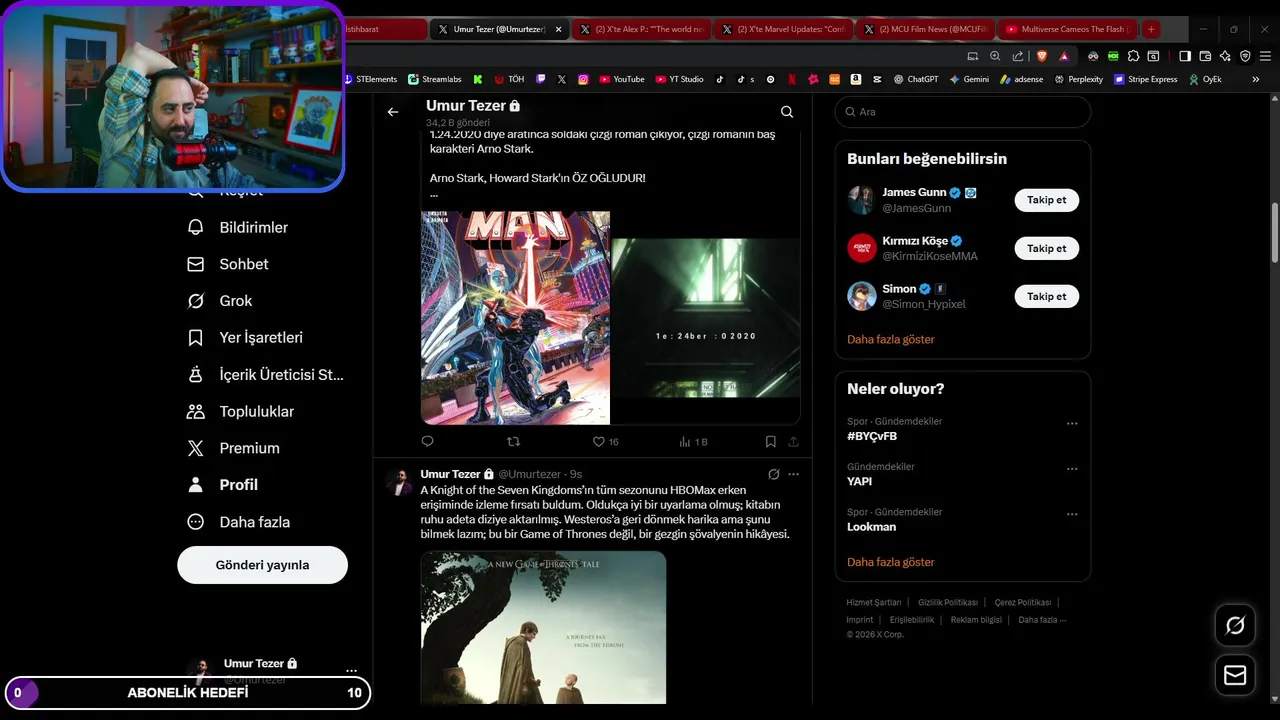Viewport: 1280px width, 720px height.
Task: Open the green 1e:24ber:02020 screenshot image
Action: [706, 318]
